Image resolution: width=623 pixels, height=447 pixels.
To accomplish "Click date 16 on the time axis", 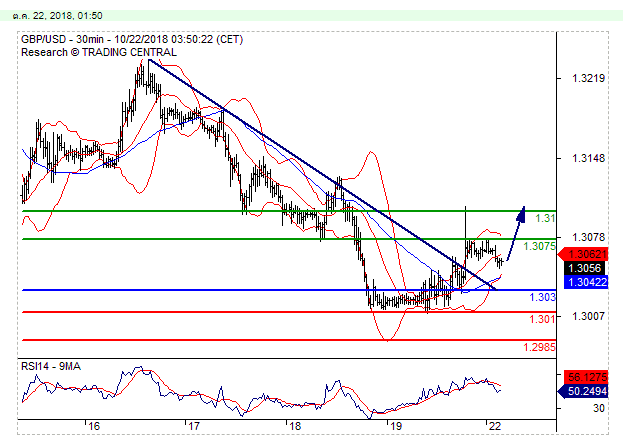I will tap(93, 425).
